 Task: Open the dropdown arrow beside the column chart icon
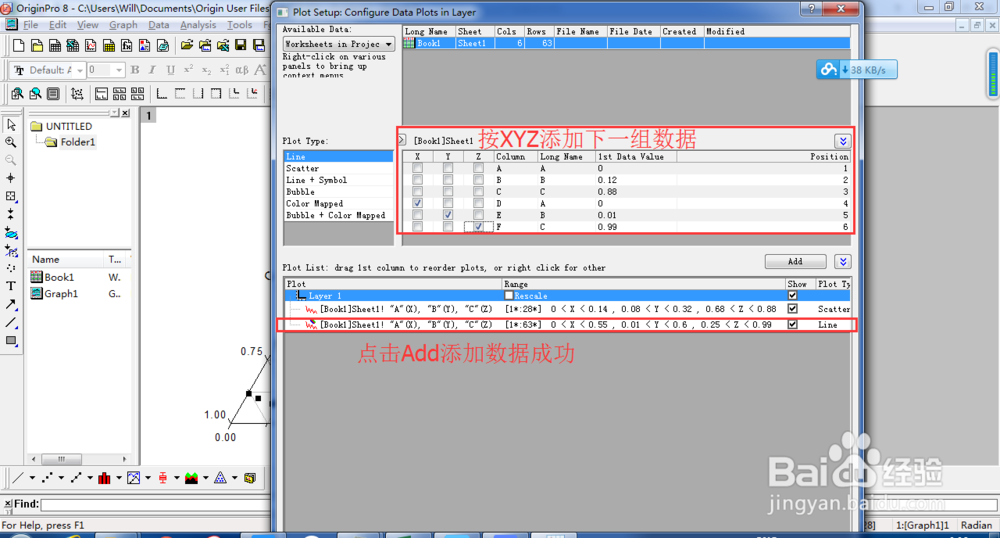tap(119, 477)
